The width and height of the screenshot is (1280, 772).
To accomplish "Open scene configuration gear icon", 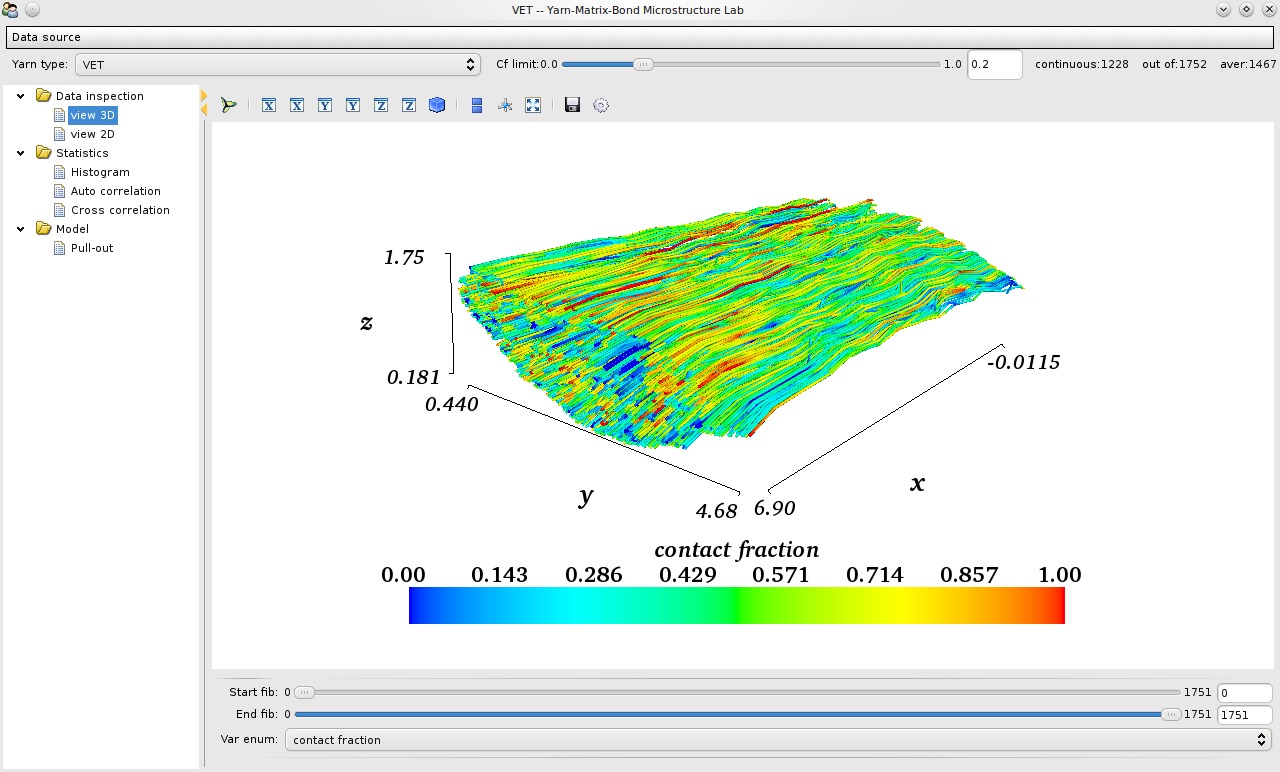I will [x=601, y=105].
